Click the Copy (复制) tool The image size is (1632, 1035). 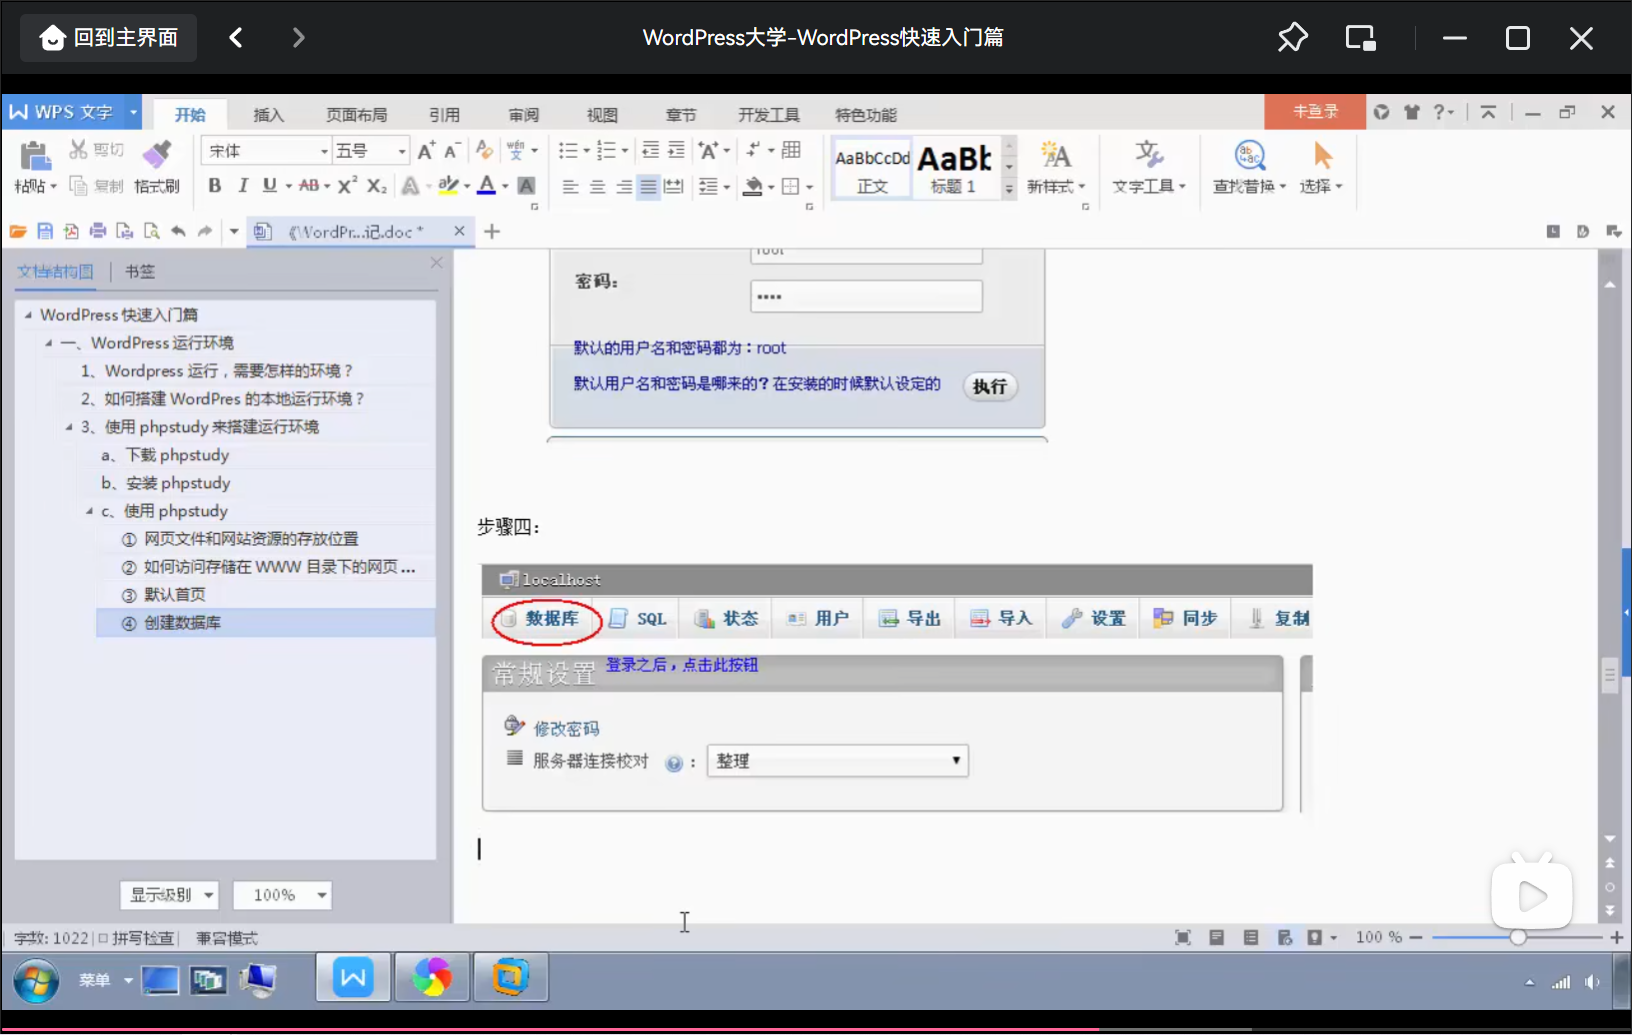click(x=96, y=186)
